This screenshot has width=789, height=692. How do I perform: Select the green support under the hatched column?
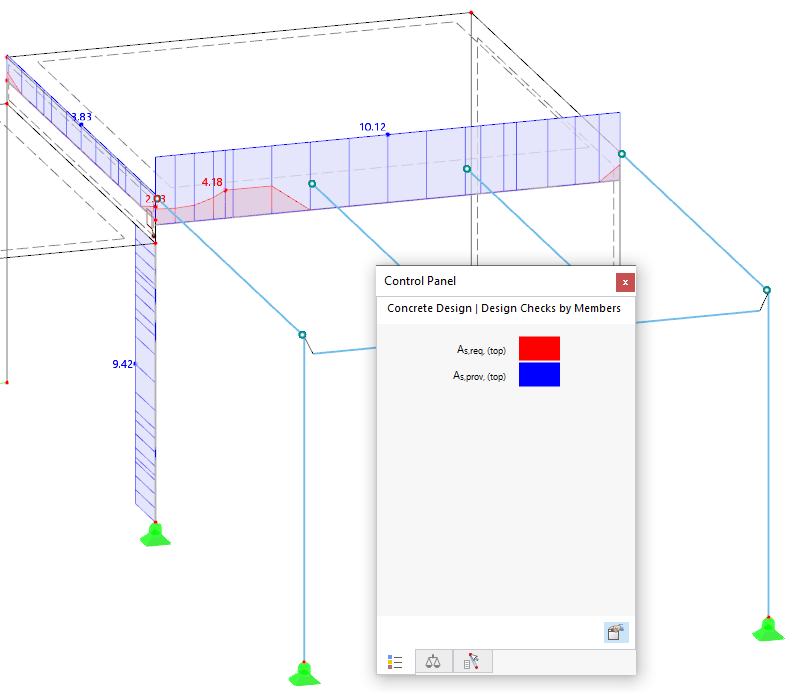(x=155, y=534)
